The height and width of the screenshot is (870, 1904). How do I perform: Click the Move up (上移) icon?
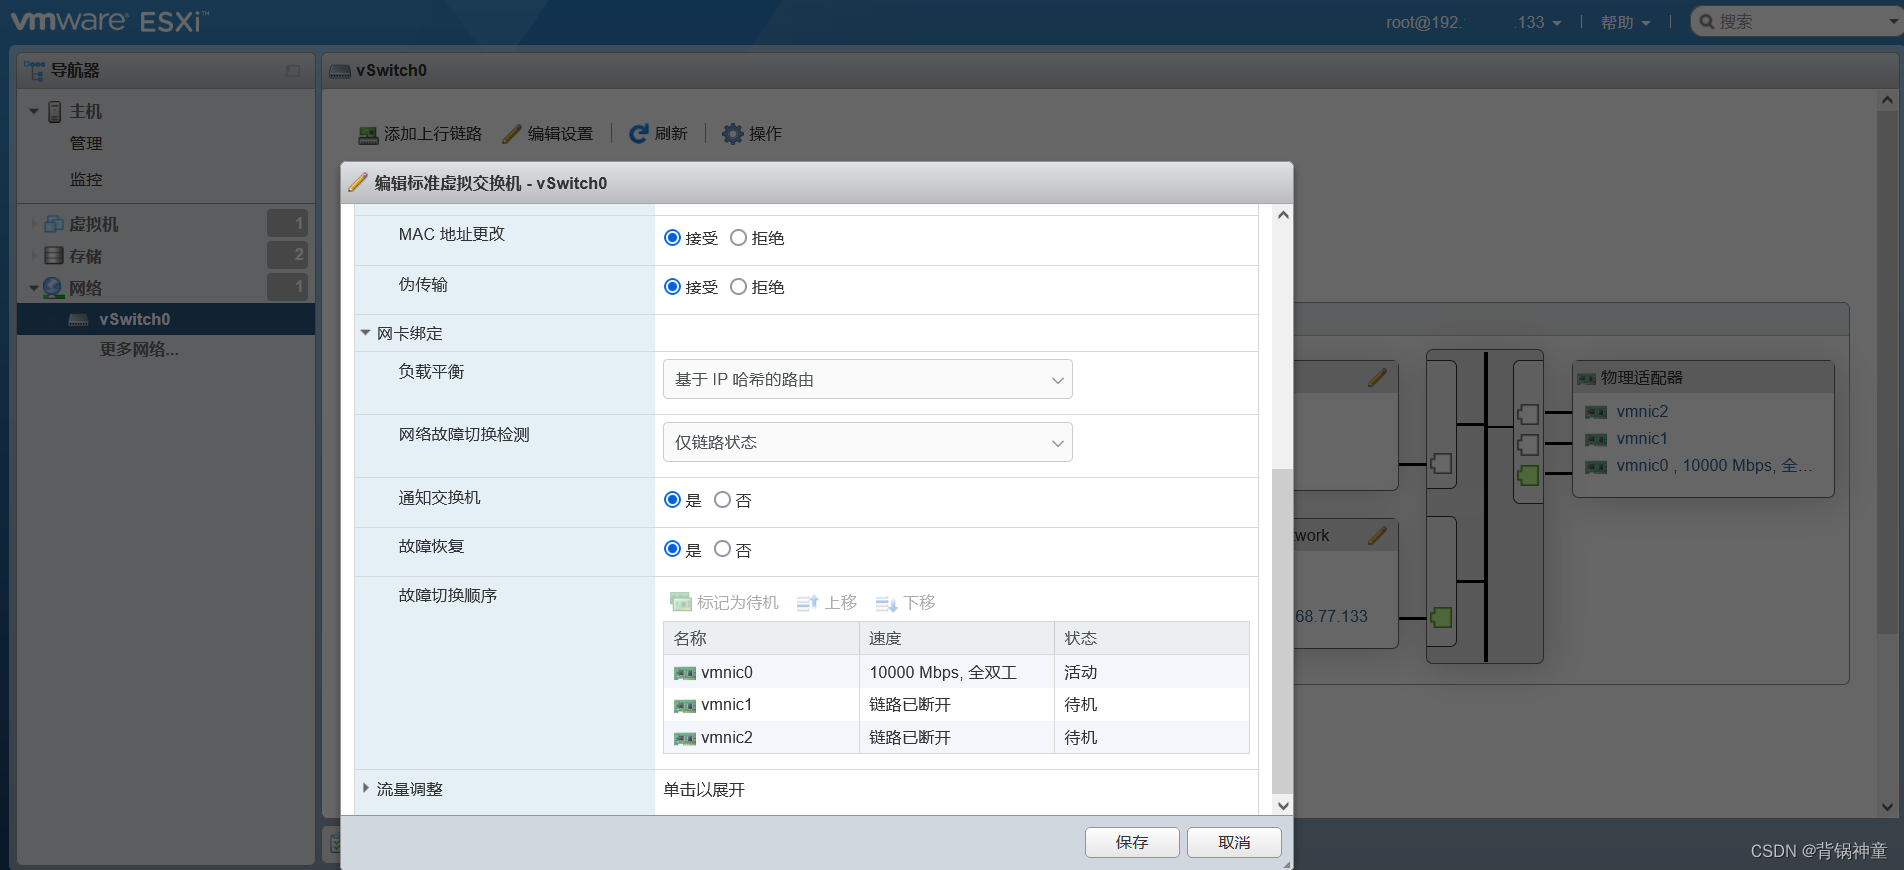point(807,603)
